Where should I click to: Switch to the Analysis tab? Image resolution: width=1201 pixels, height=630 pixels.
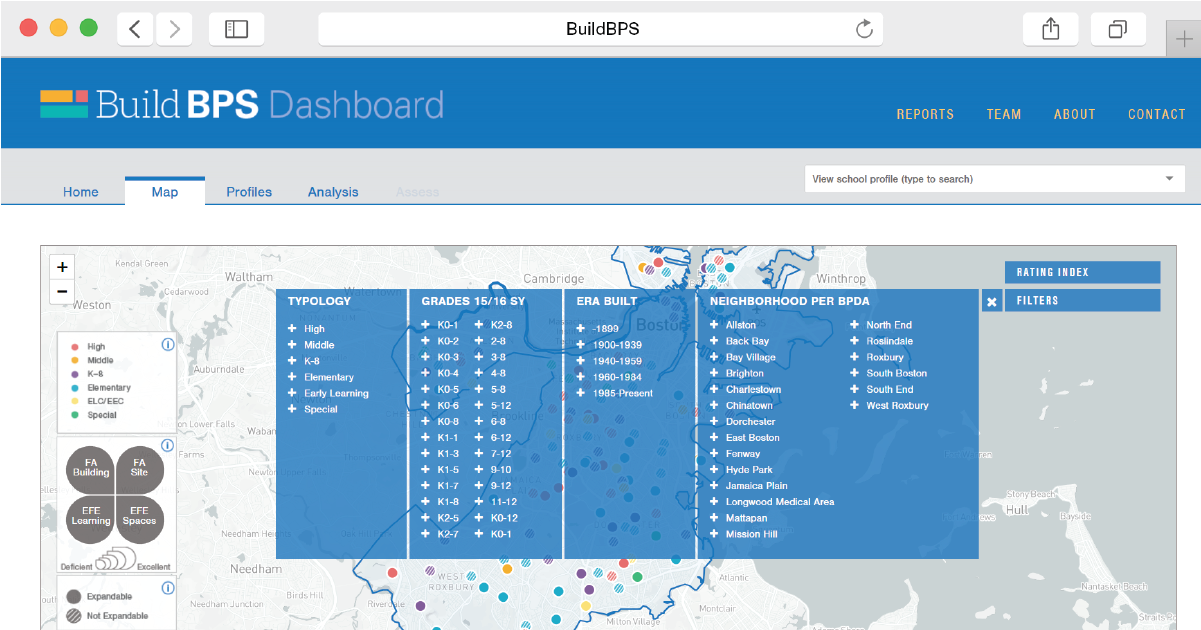point(333,192)
